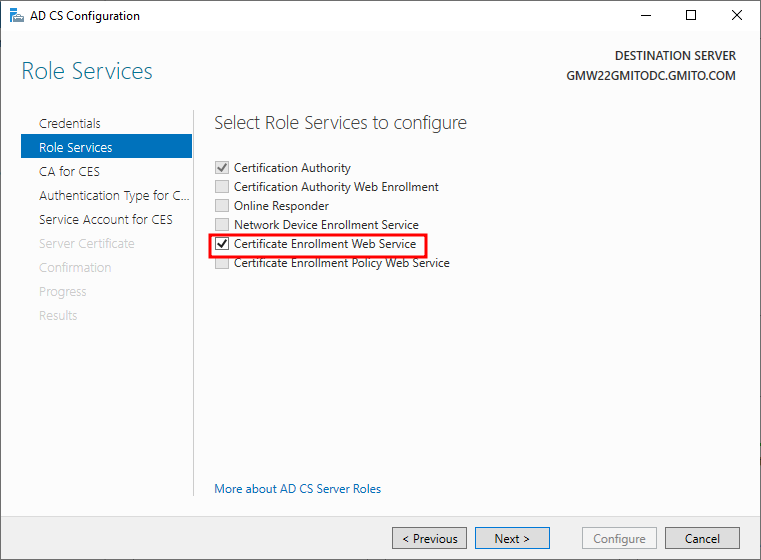
Task: Uncheck Certificate Enrollment Web Service checkbox
Action: [222, 244]
